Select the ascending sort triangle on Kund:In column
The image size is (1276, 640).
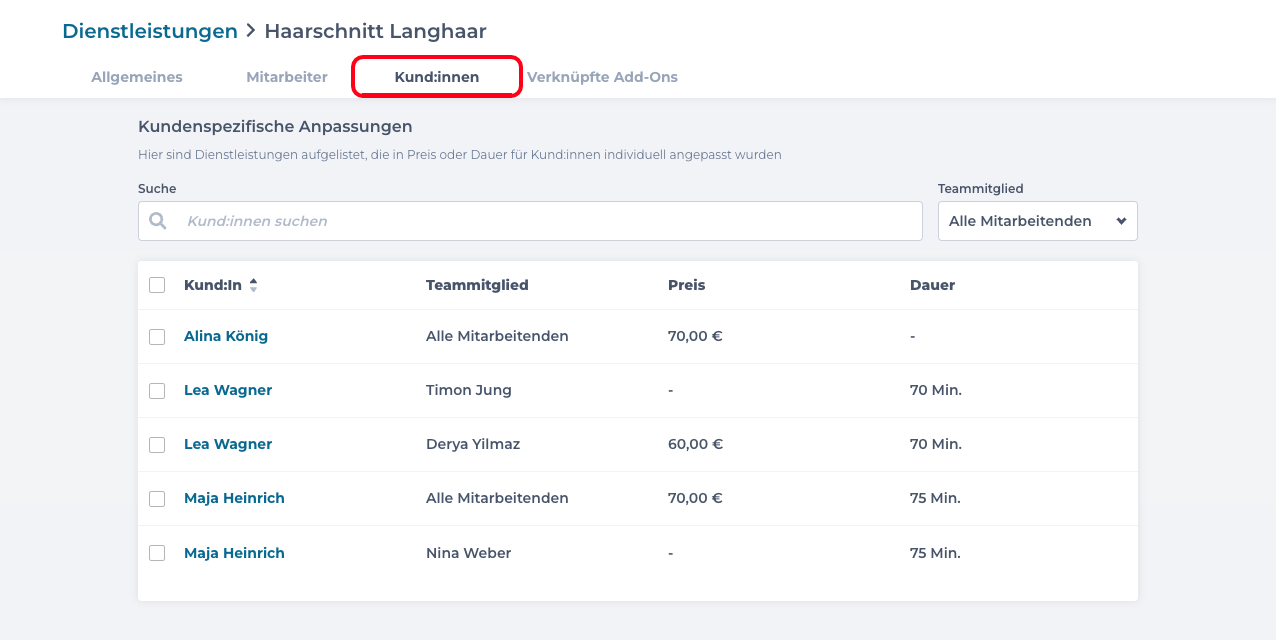pos(253,280)
